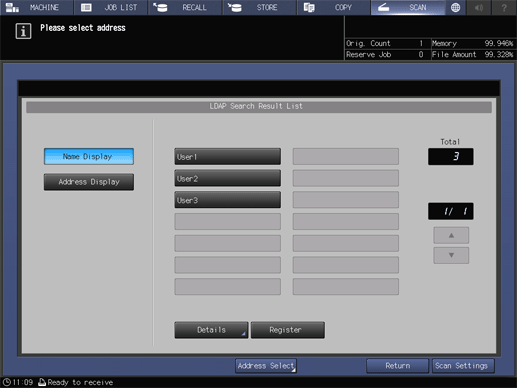517x388 pixels.
Task: Go to next page with down arrow
Action: [x=451, y=255]
